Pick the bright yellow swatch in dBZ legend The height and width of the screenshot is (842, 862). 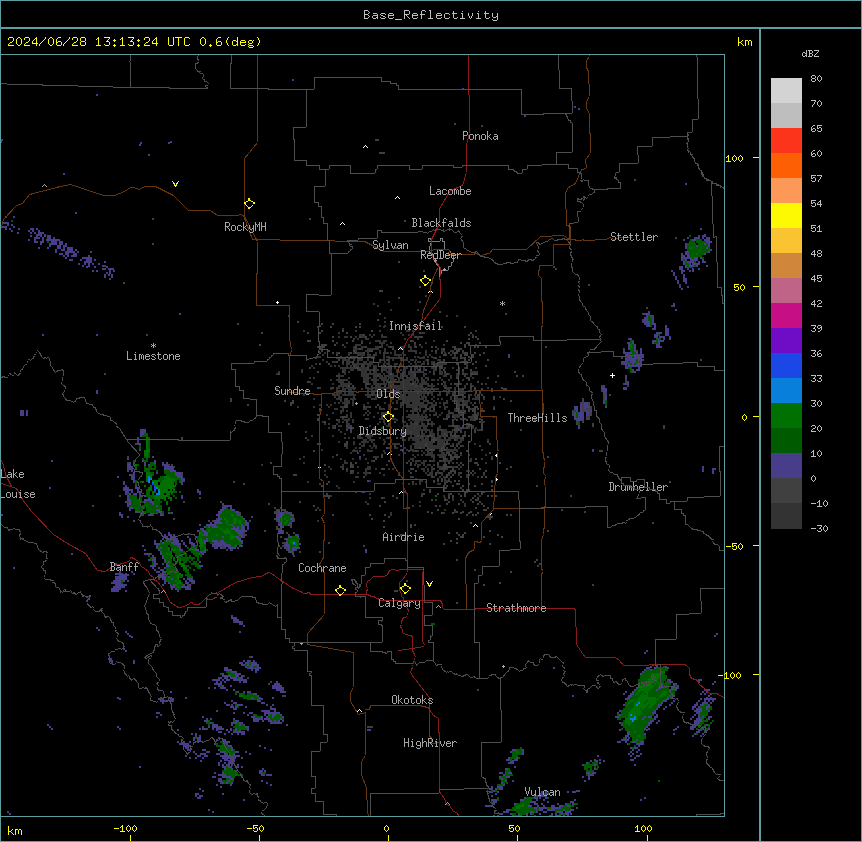click(786, 215)
